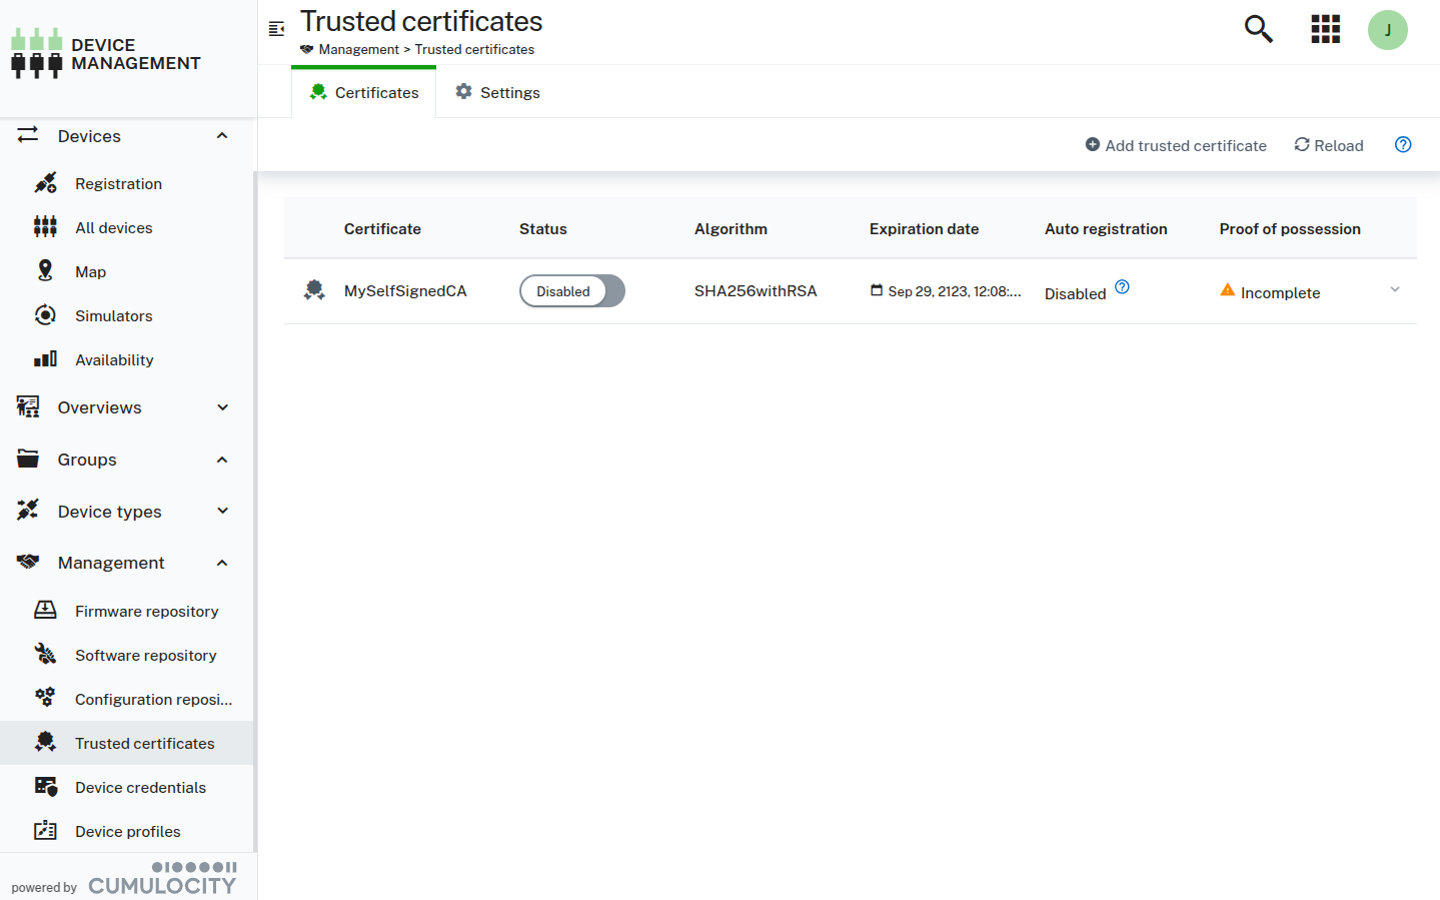Viewport: 1440px width, 900px height.
Task: Open the Map view icon
Action: tap(45, 271)
